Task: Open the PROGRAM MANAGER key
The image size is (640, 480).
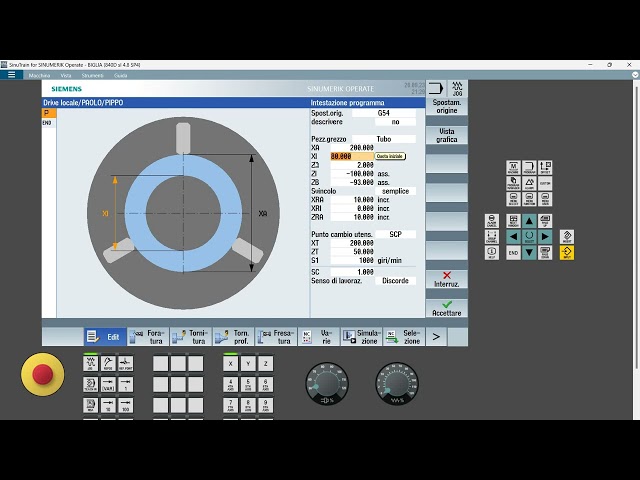Action: click(513, 183)
